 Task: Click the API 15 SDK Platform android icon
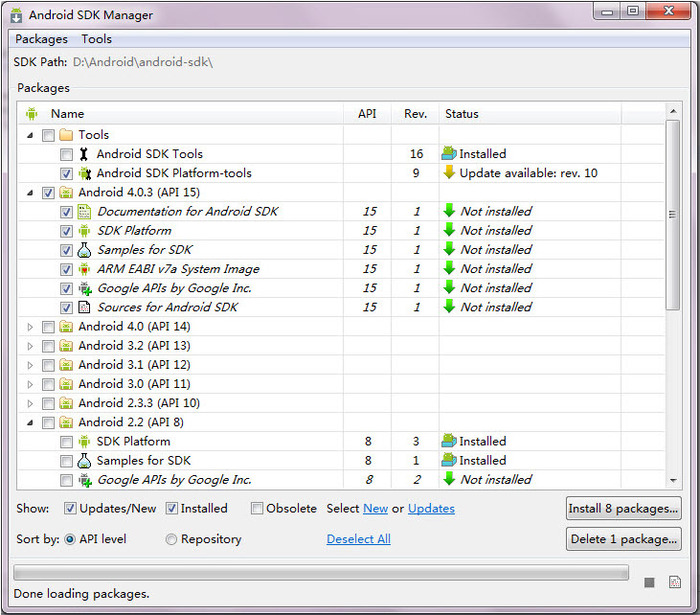[x=84, y=231]
